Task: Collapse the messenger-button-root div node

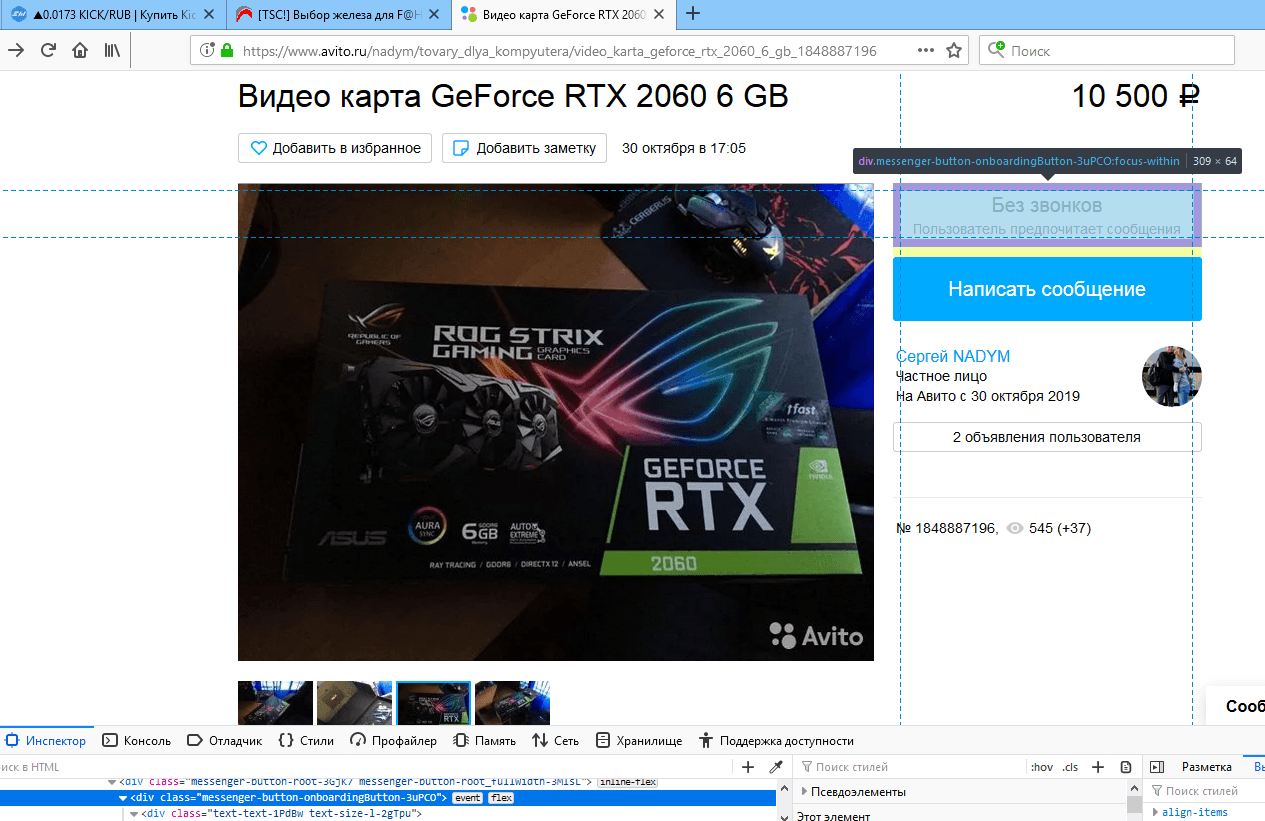Action: pyautogui.click(x=113, y=782)
